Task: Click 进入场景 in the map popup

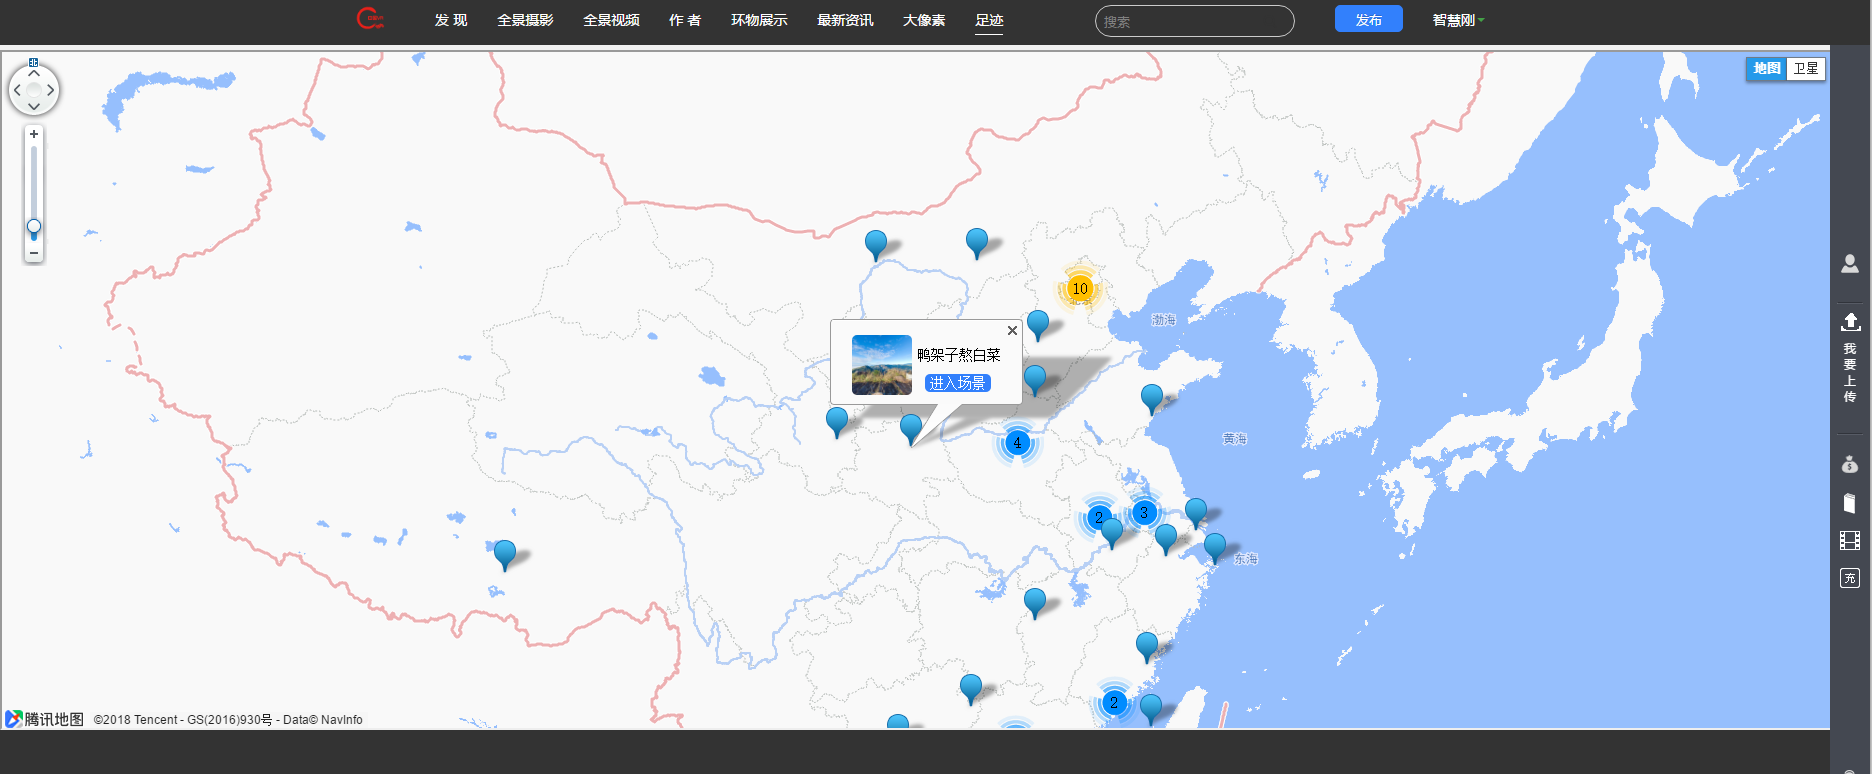Action: tap(957, 383)
